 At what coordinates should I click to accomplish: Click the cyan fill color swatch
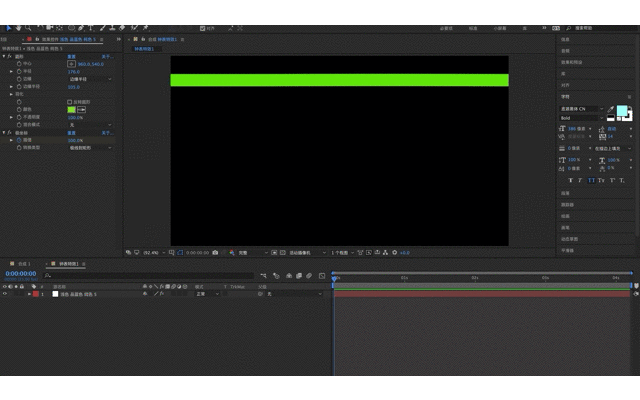click(622, 111)
